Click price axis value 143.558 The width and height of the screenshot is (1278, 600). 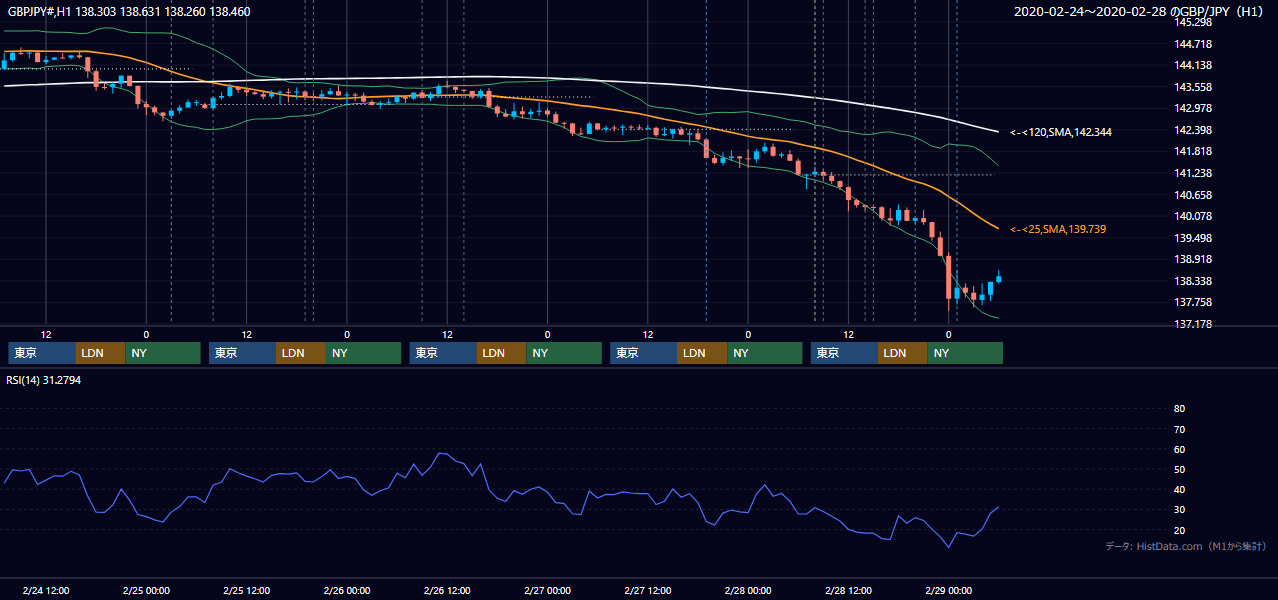(1193, 87)
